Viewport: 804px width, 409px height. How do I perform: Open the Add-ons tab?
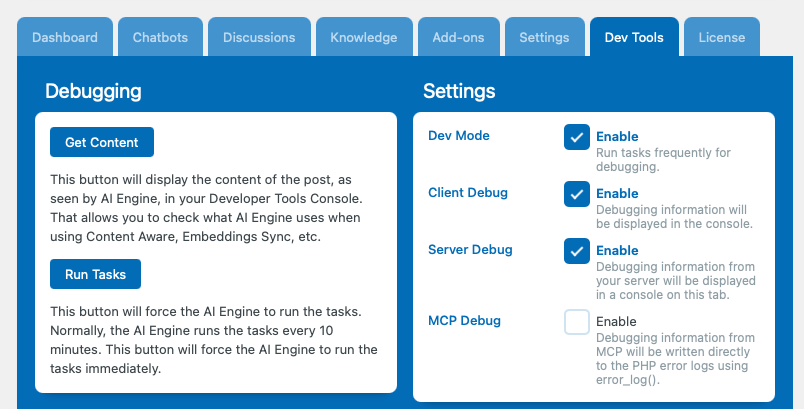pos(458,37)
